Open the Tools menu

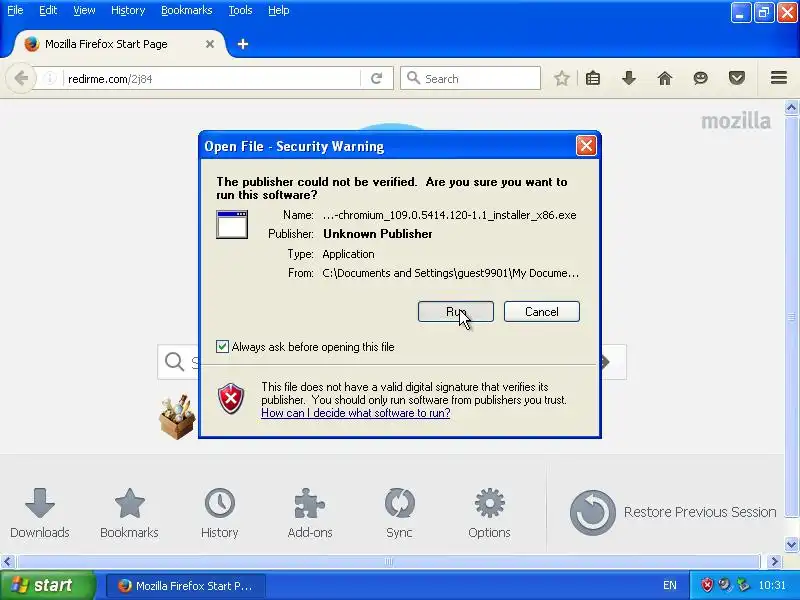[x=240, y=10]
